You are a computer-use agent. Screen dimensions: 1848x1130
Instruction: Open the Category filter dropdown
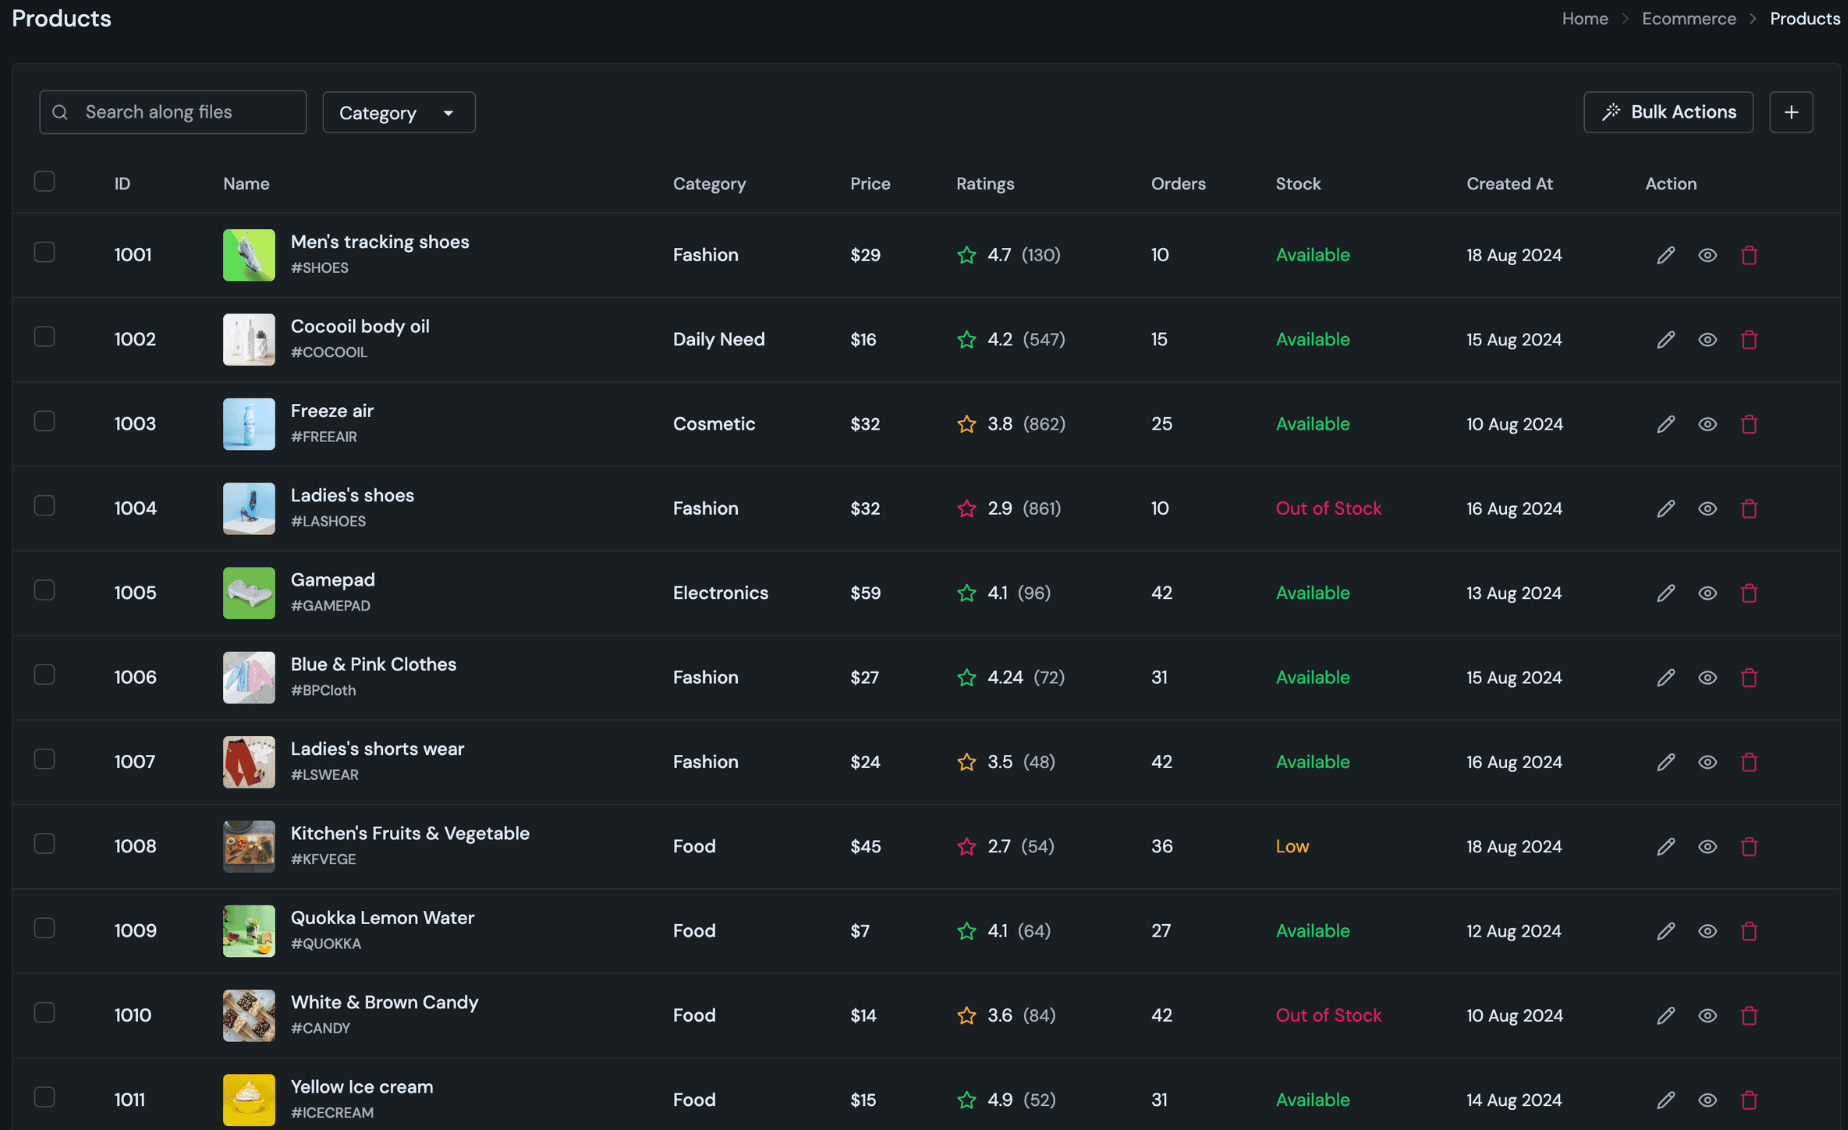tap(398, 112)
